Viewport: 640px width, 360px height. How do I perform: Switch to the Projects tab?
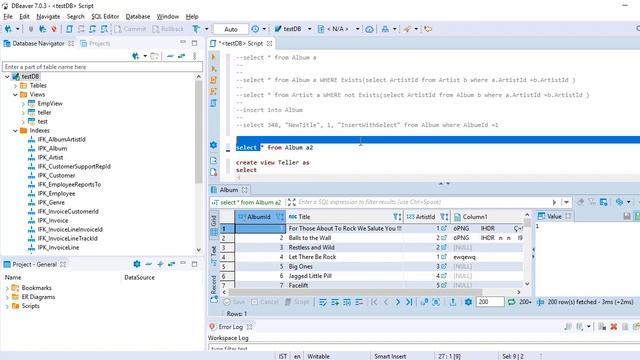click(95, 43)
